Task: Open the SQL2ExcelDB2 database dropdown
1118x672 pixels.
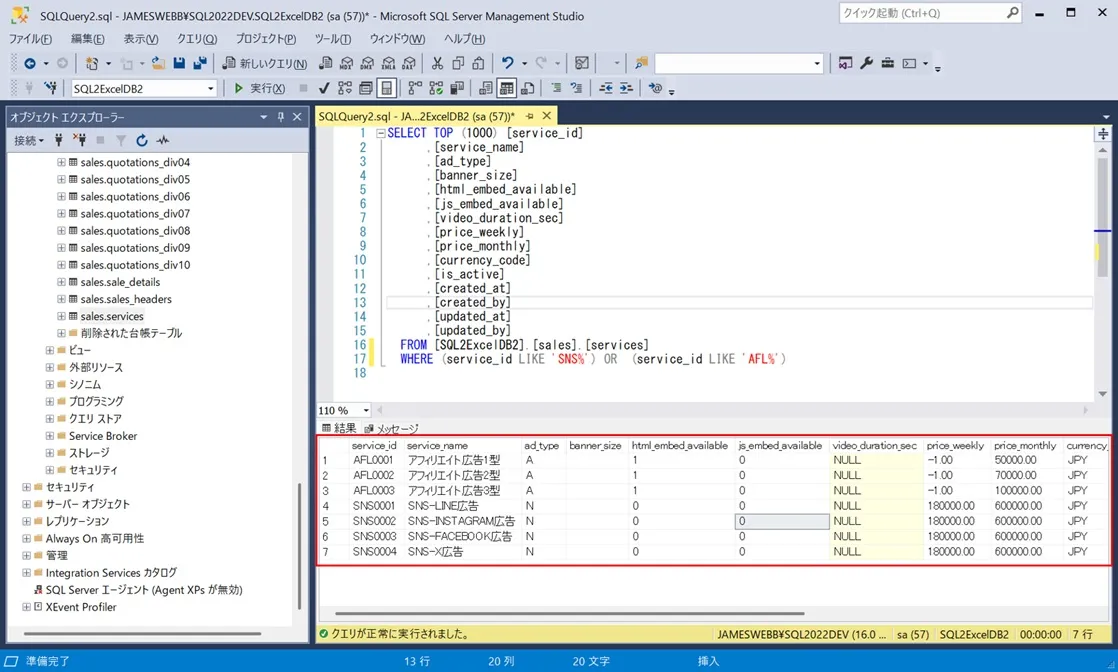Action: [210, 88]
